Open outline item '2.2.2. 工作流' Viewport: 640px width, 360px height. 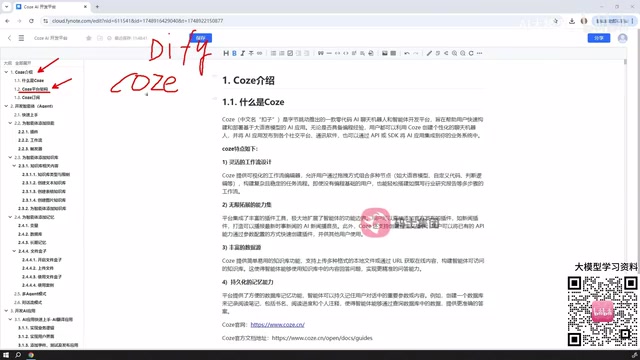tap(30, 140)
